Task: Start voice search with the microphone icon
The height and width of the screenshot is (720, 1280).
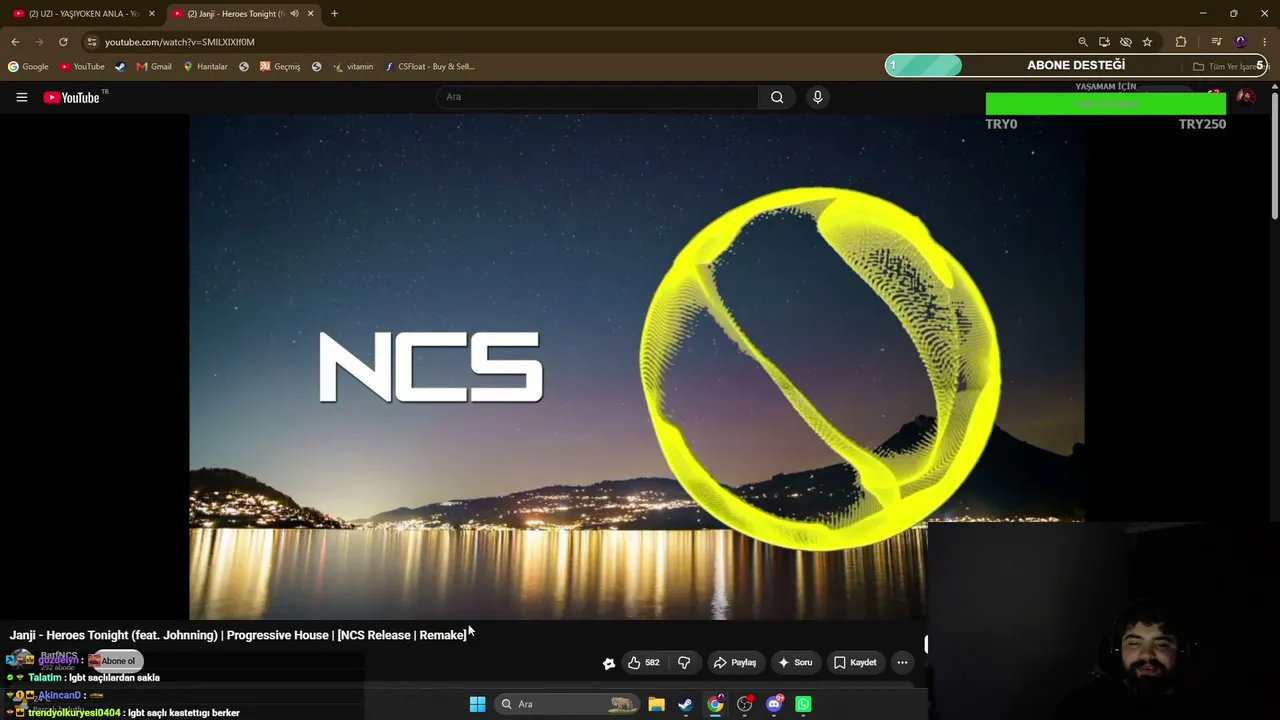Action: point(817,97)
